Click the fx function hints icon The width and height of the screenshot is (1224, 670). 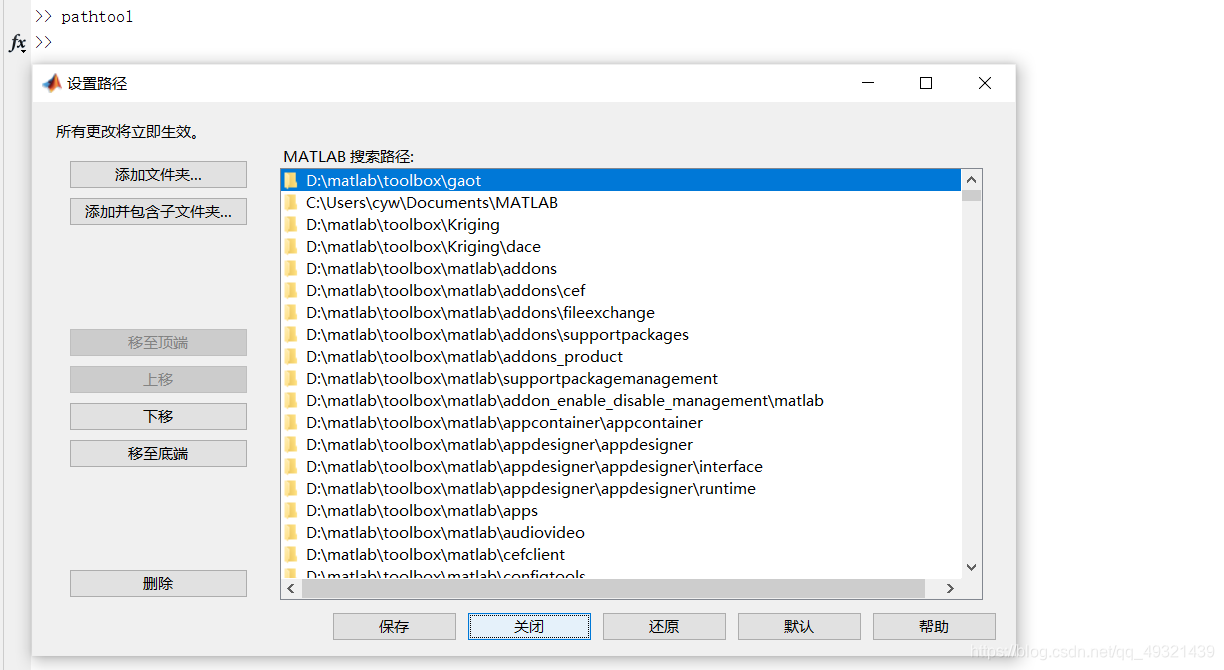pos(16,43)
